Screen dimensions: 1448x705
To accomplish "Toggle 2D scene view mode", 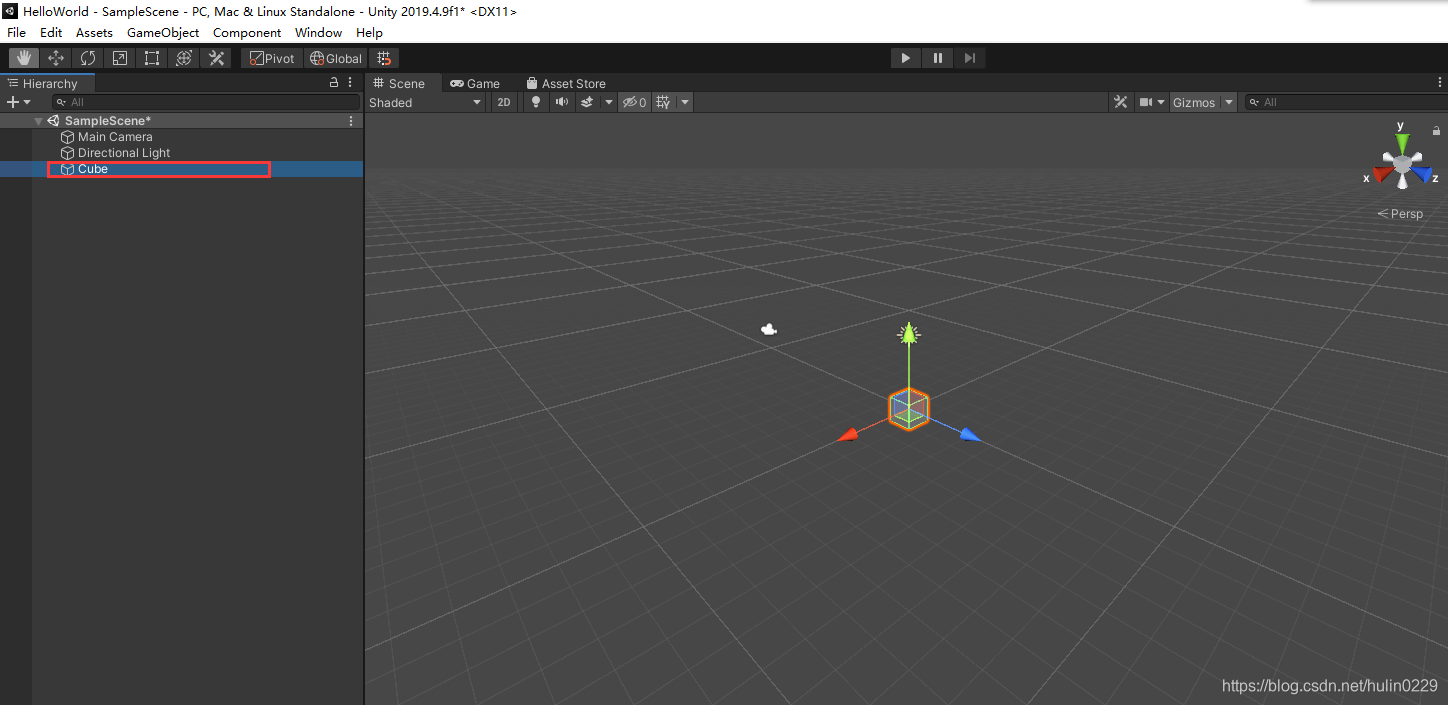I will (504, 102).
